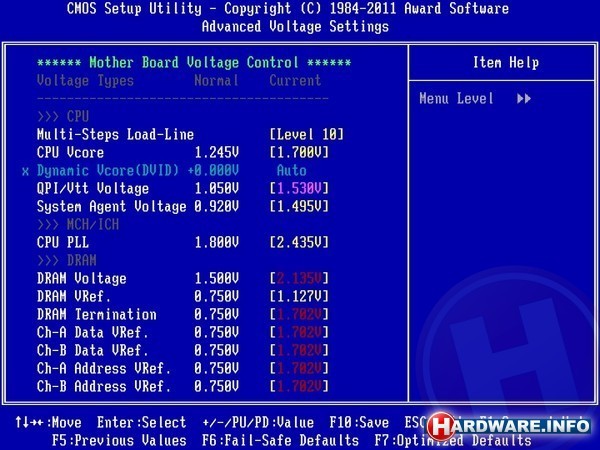Click the Menu Level label
The height and width of the screenshot is (450, 600).
tap(457, 99)
